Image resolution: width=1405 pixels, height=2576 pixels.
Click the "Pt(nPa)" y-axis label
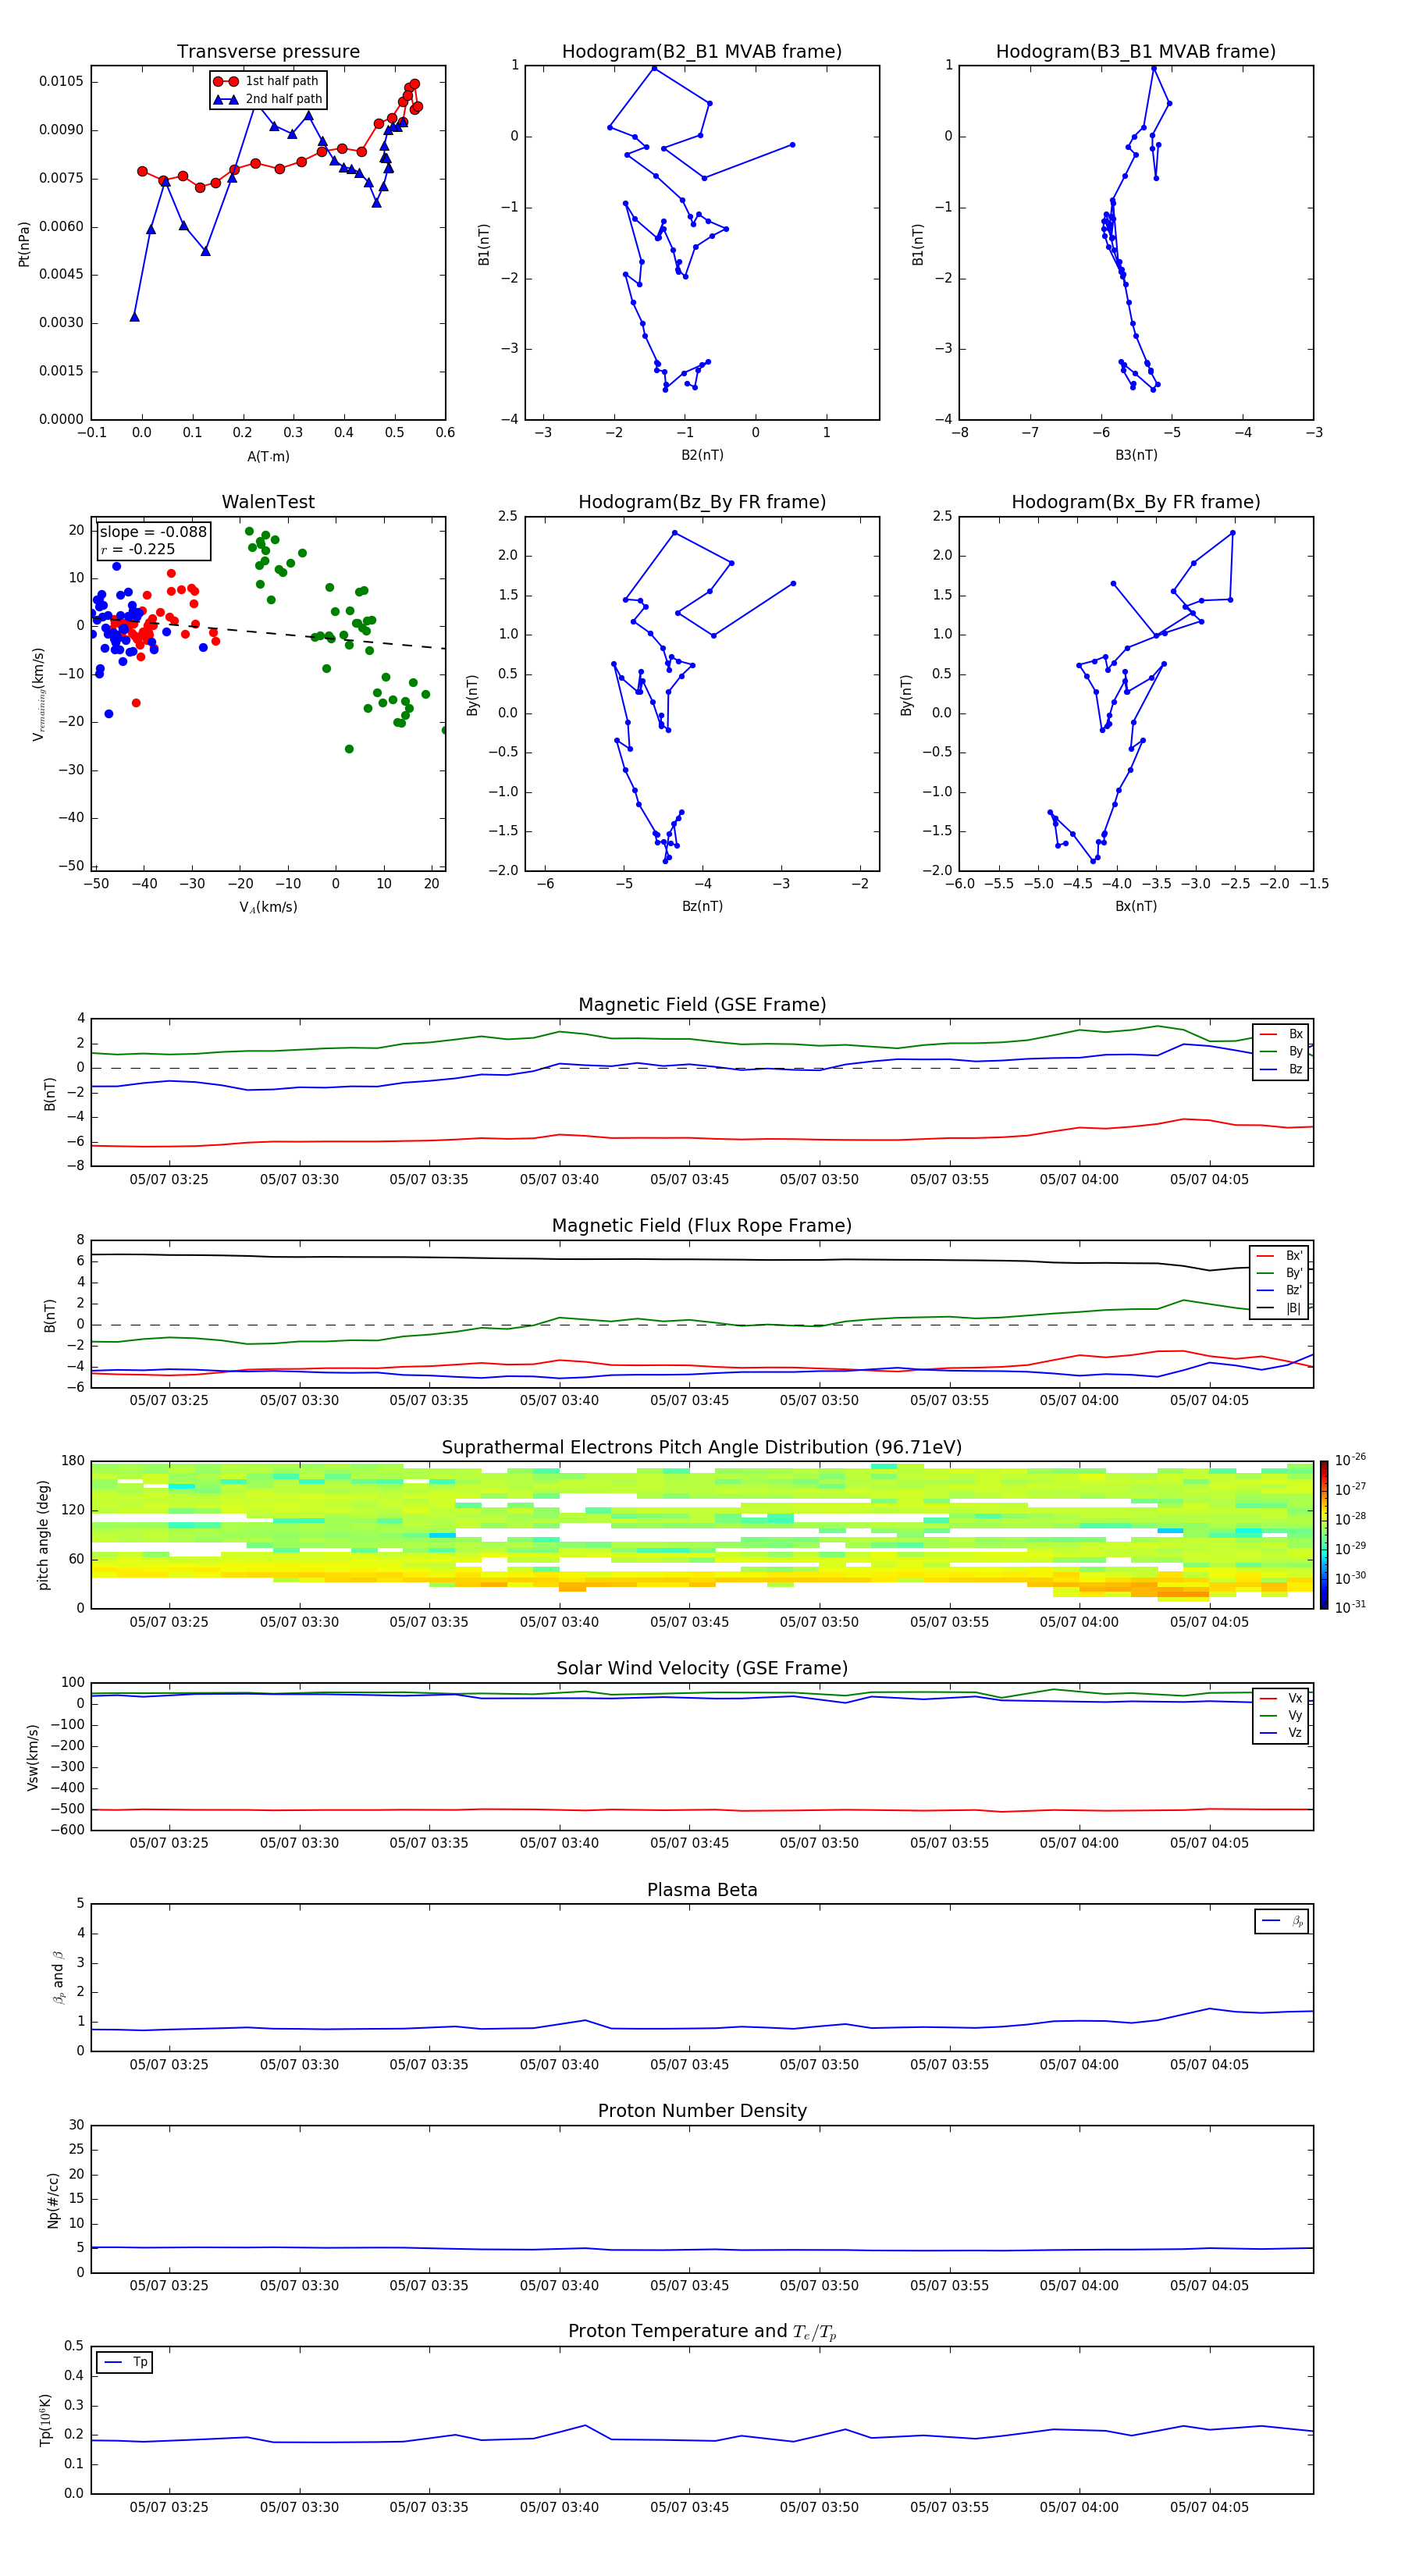pos(24,244)
